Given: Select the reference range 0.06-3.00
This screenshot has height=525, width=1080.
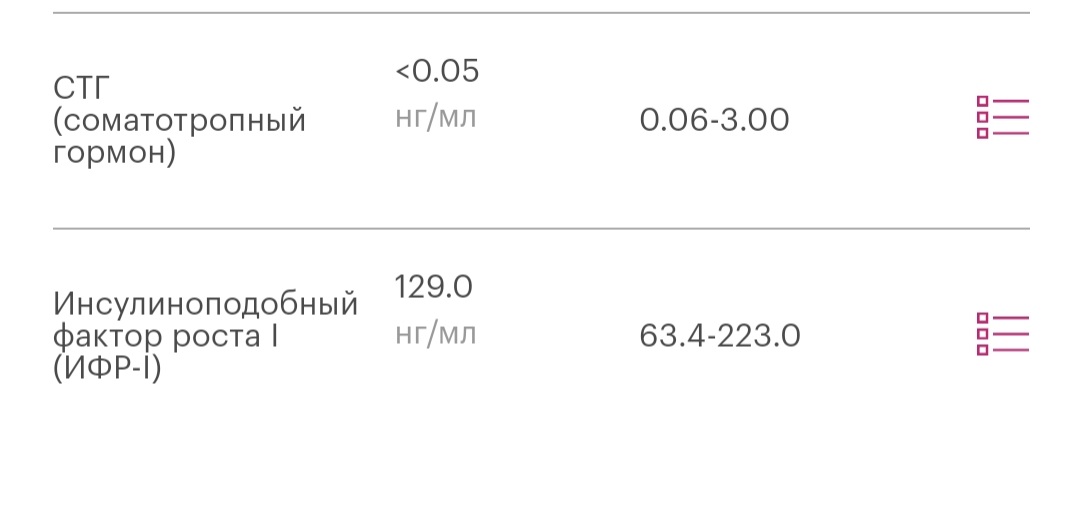Looking at the screenshot, I should pyautogui.click(x=714, y=121).
